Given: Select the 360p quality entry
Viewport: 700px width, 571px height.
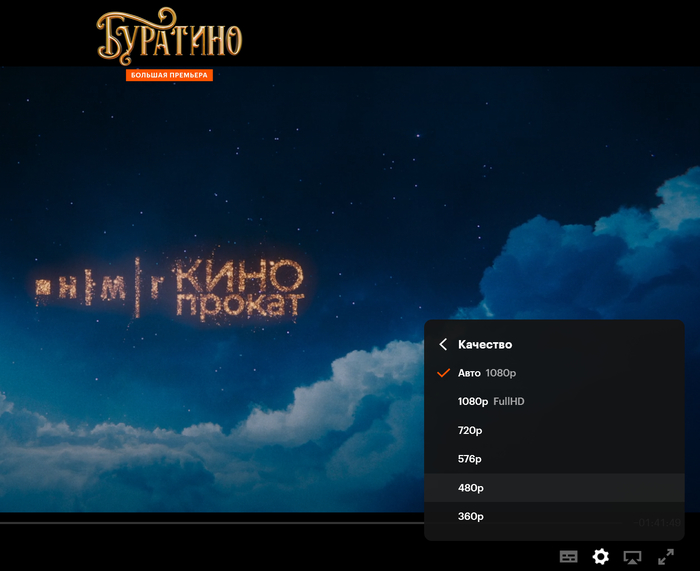Looking at the screenshot, I should (x=554, y=516).
